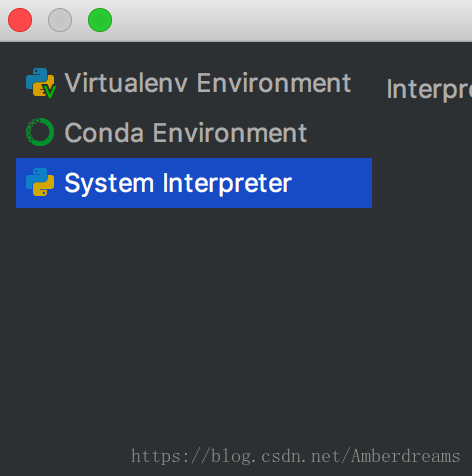Click the green Conda ring icon
472x476 pixels.
40,132
